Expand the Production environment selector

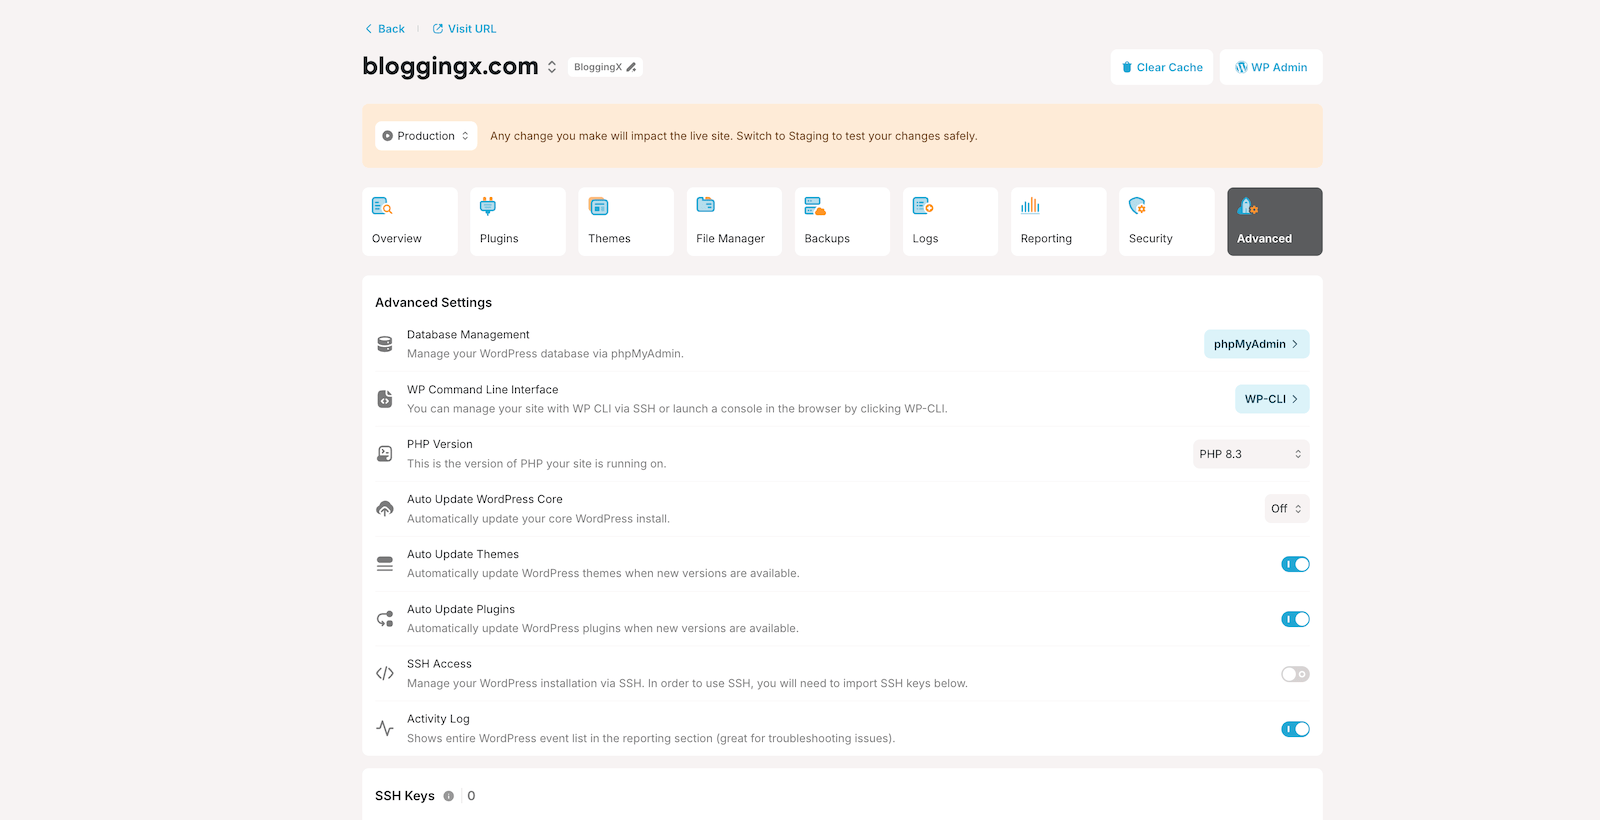click(426, 136)
